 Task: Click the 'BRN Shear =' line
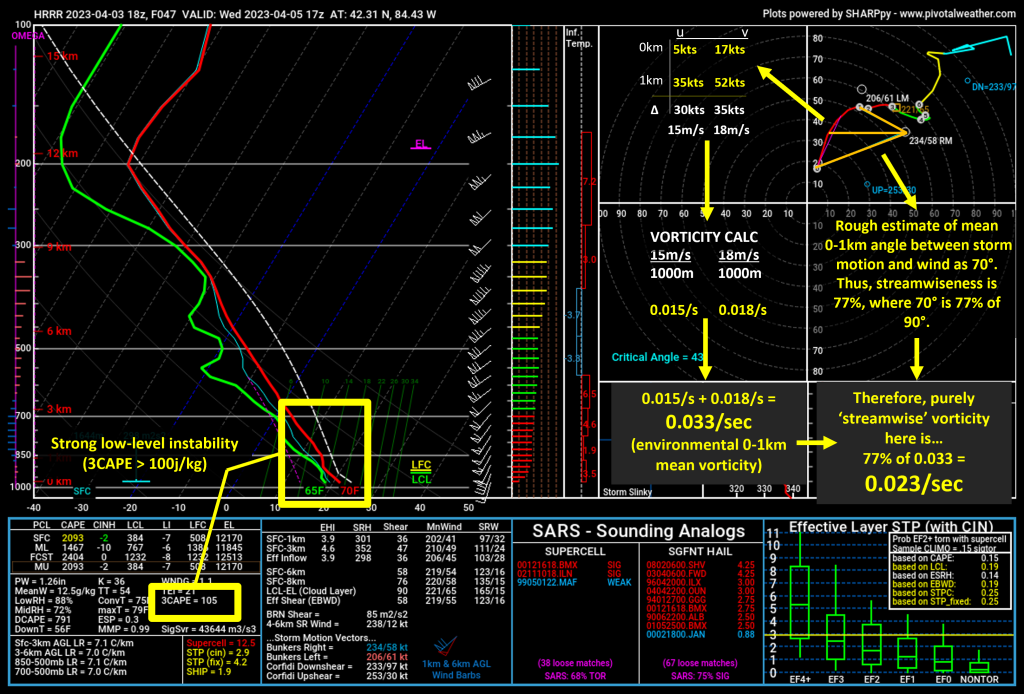[x=337, y=614]
